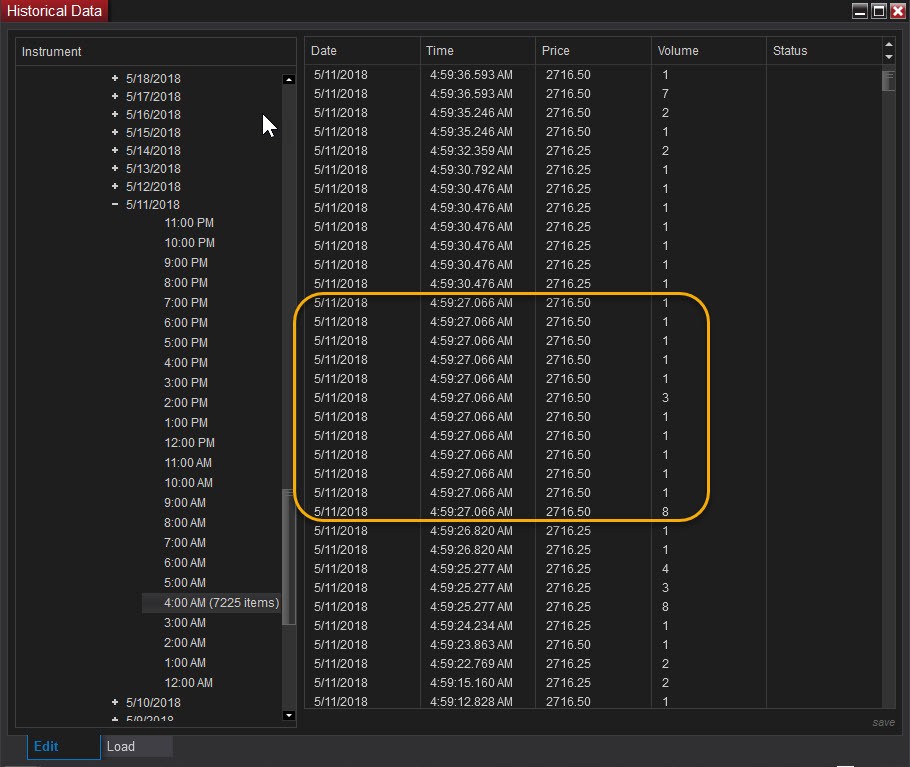The height and width of the screenshot is (767, 910).
Task: Collapse the 5/11/2018 date node
Action: (115, 204)
